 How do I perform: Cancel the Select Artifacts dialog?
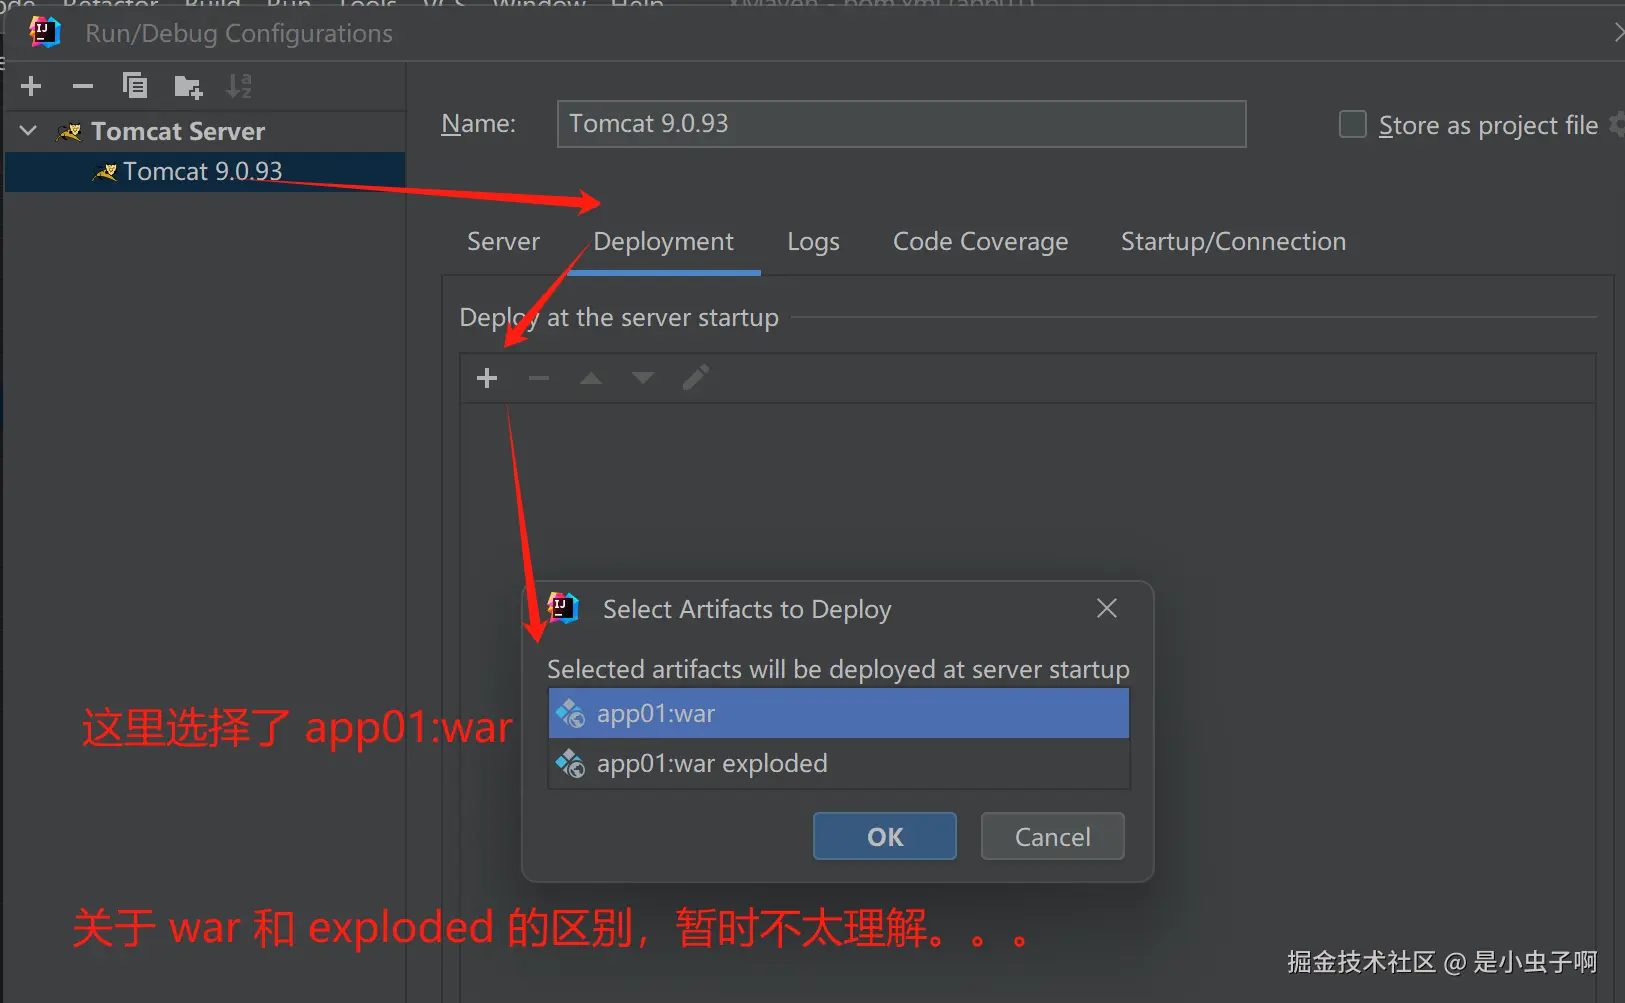point(1052,836)
